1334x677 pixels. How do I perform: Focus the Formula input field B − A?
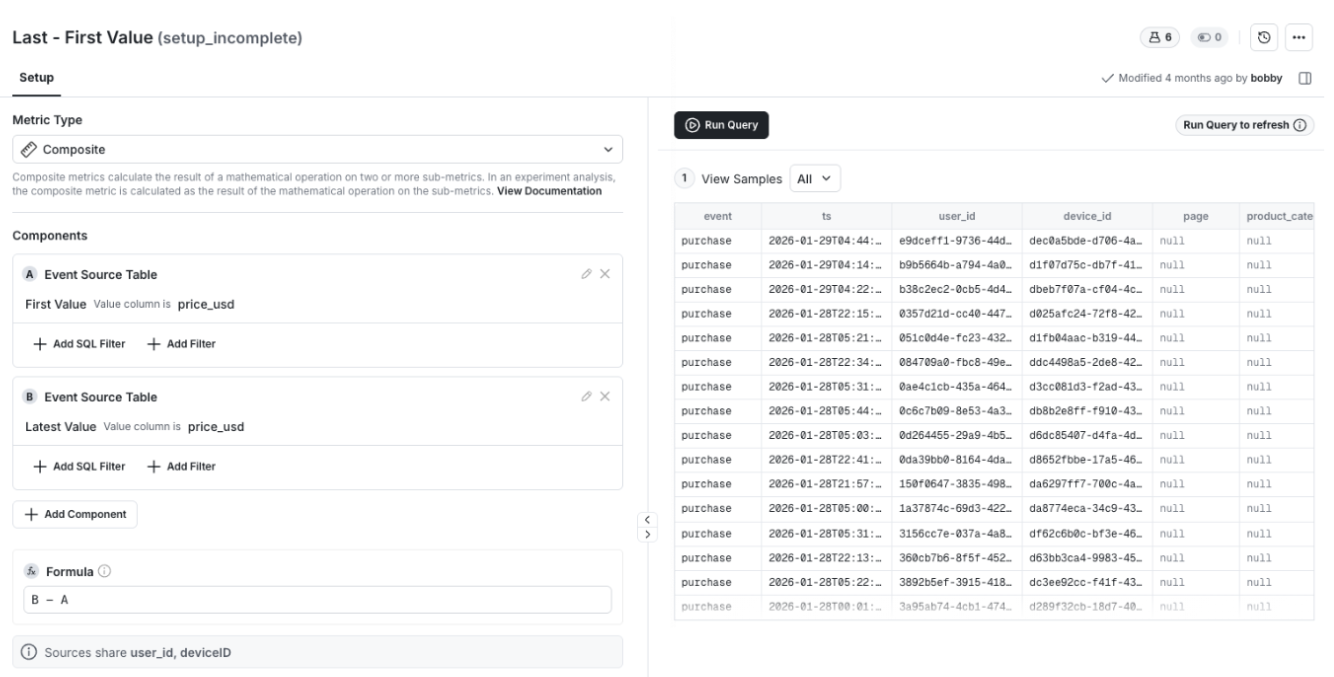tap(317, 600)
